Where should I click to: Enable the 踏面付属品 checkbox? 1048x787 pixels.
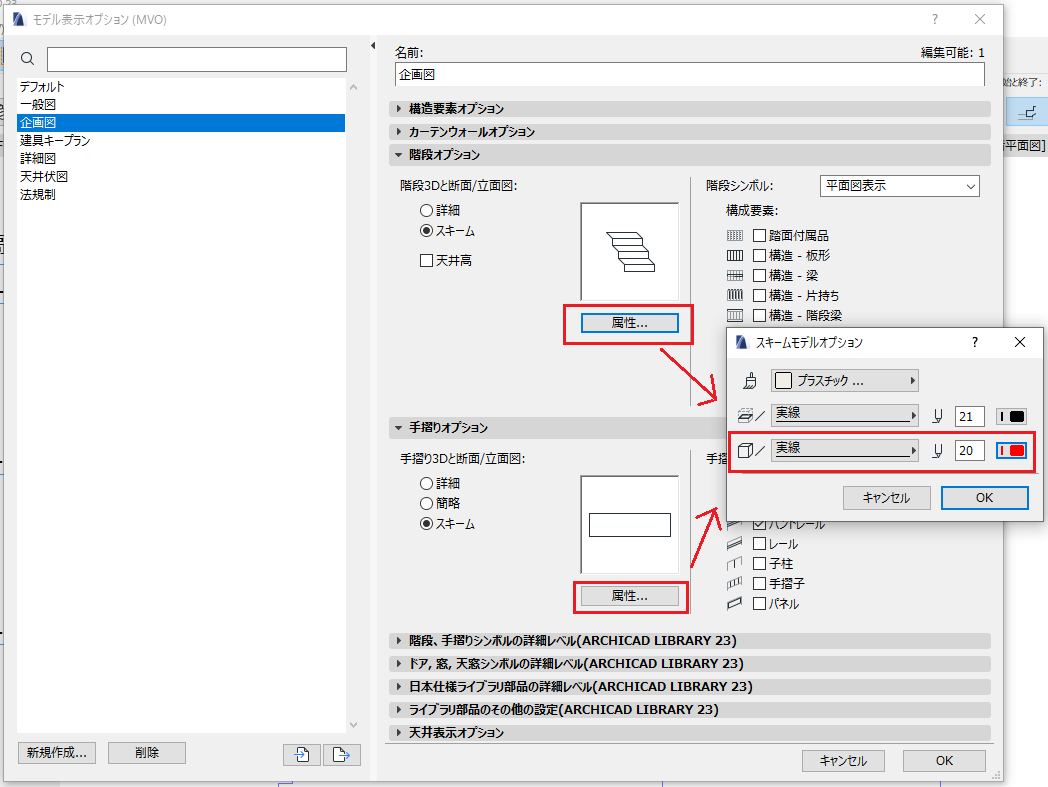[759, 235]
